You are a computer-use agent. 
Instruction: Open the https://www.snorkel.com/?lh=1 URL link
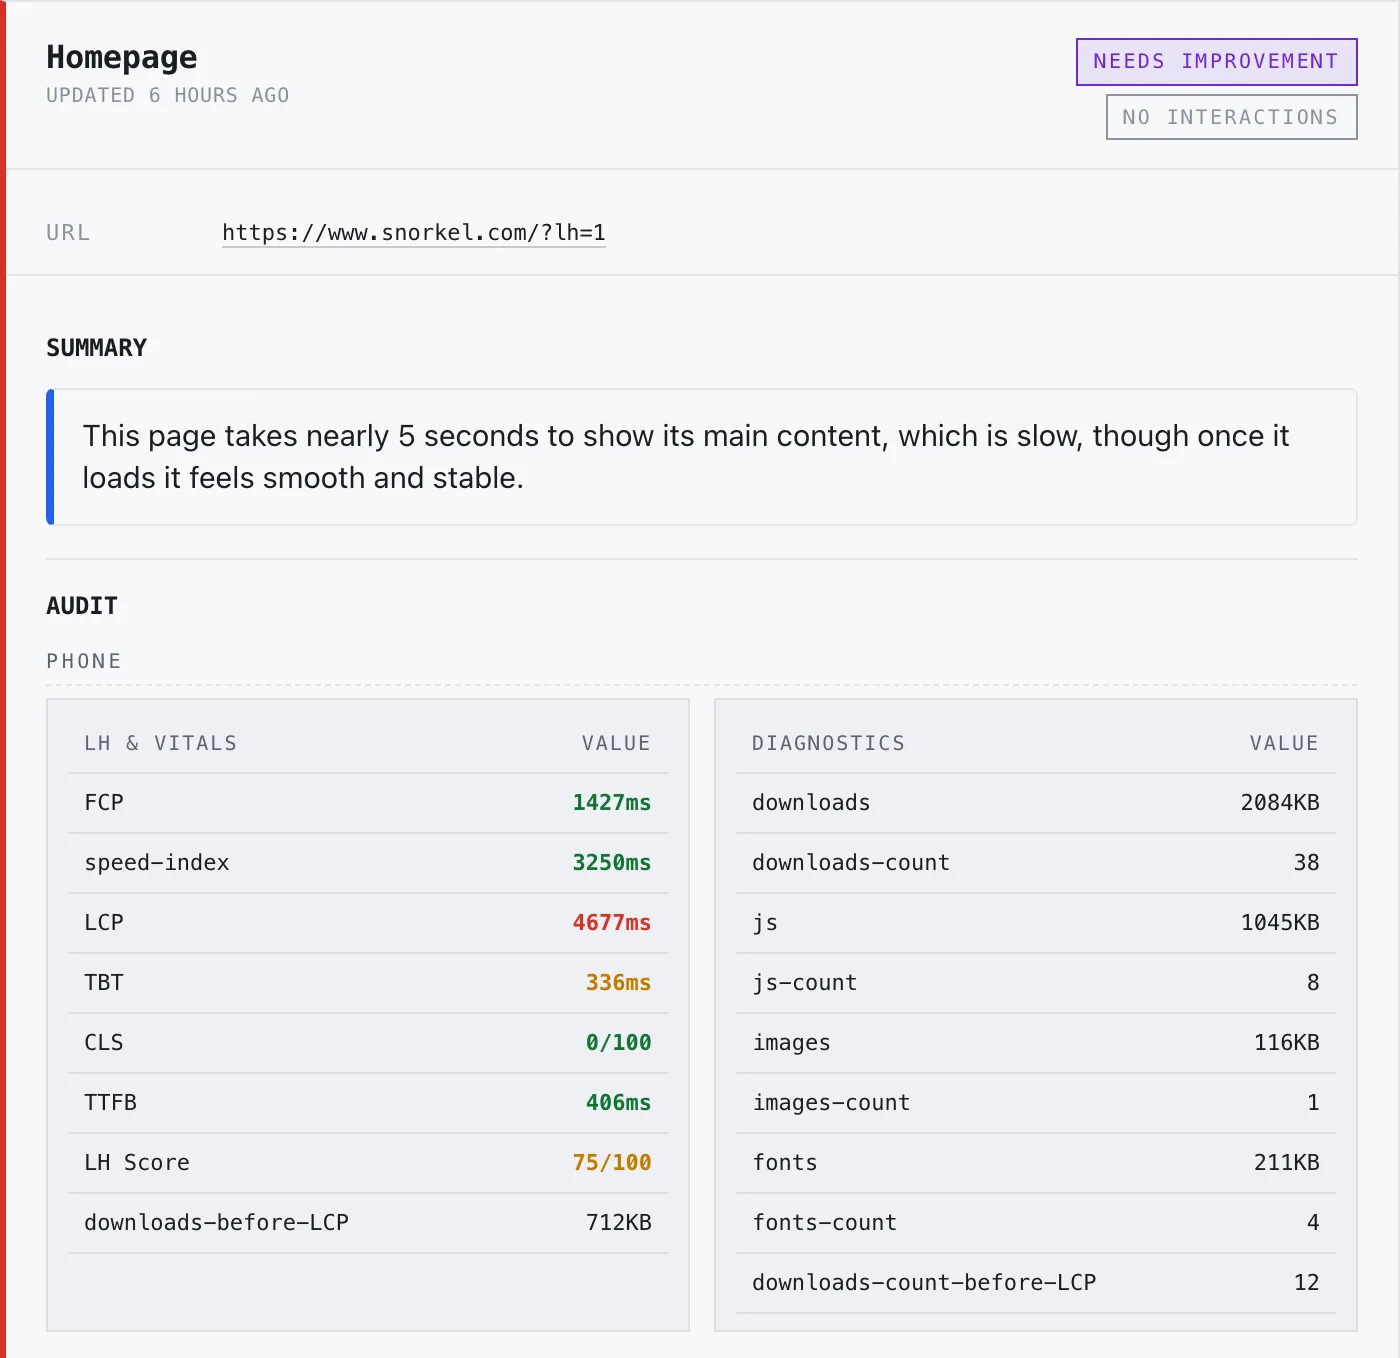pyautogui.click(x=414, y=233)
